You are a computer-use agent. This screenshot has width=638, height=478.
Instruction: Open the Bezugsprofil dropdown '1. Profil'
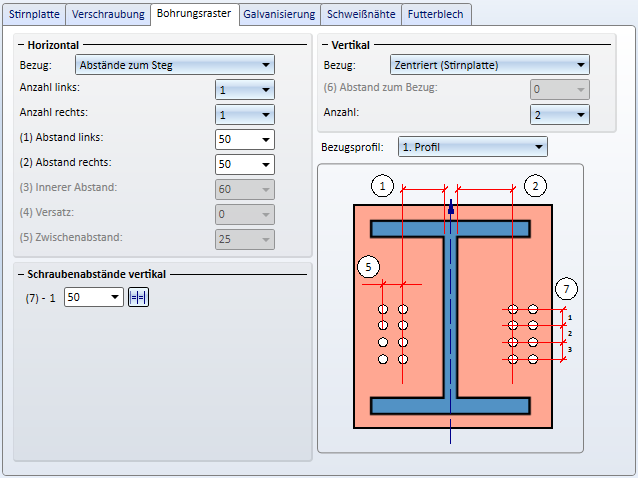473,147
